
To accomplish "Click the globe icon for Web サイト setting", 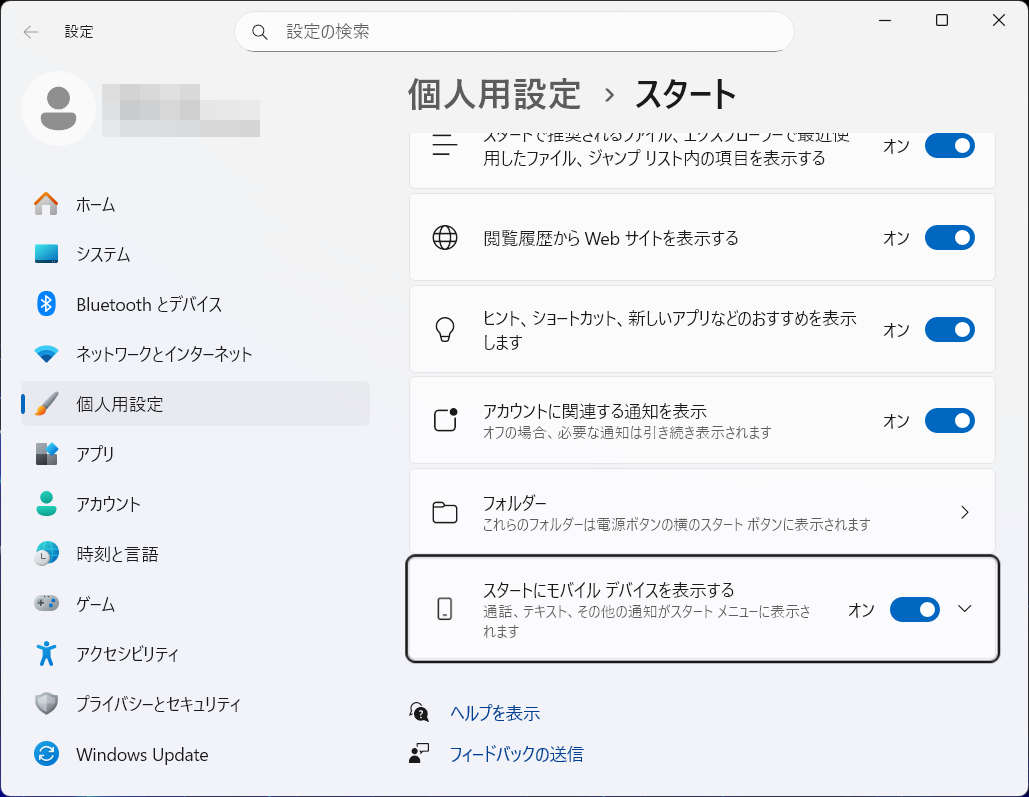I will click(445, 238).
